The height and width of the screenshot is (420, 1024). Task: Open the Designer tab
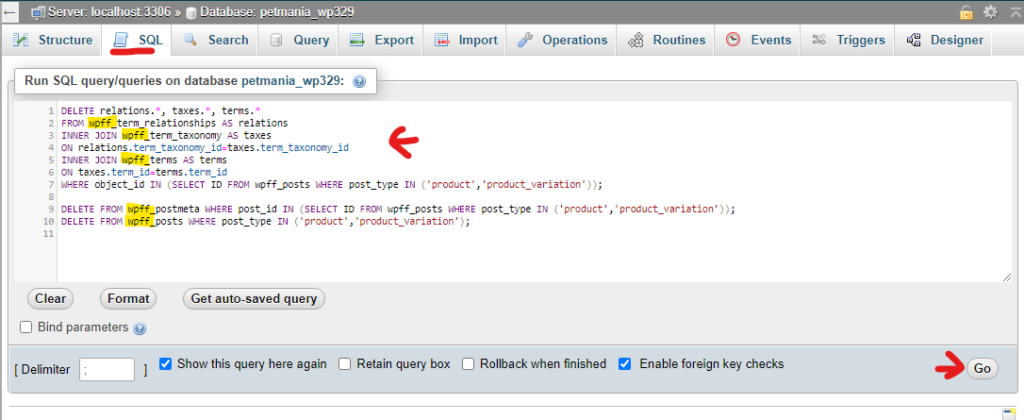pyautogui.click(x=944, y=40)
